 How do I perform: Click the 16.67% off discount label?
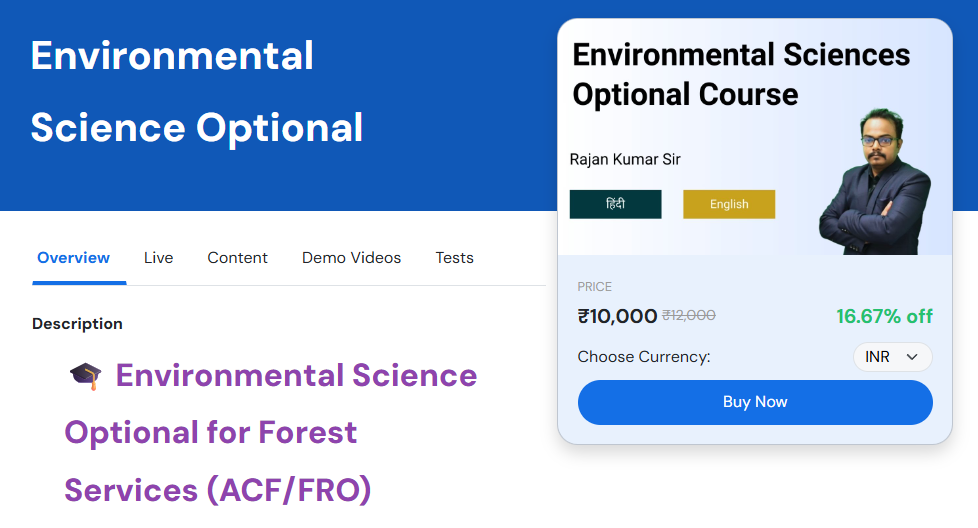point(884,316)
